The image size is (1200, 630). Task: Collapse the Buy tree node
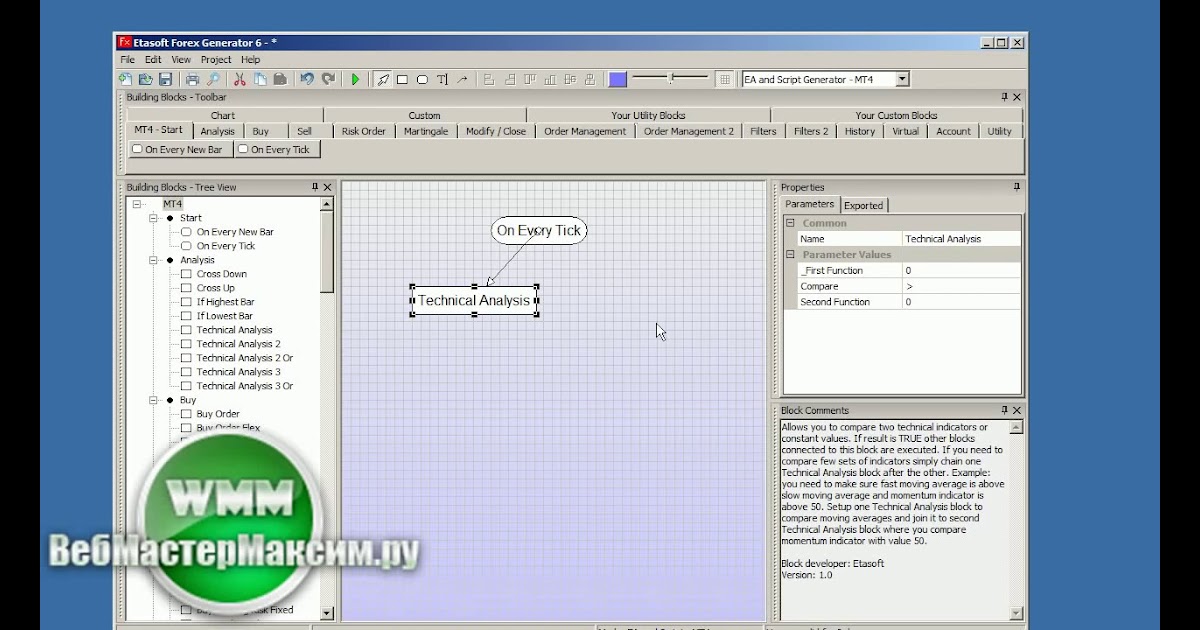[154, 400]
